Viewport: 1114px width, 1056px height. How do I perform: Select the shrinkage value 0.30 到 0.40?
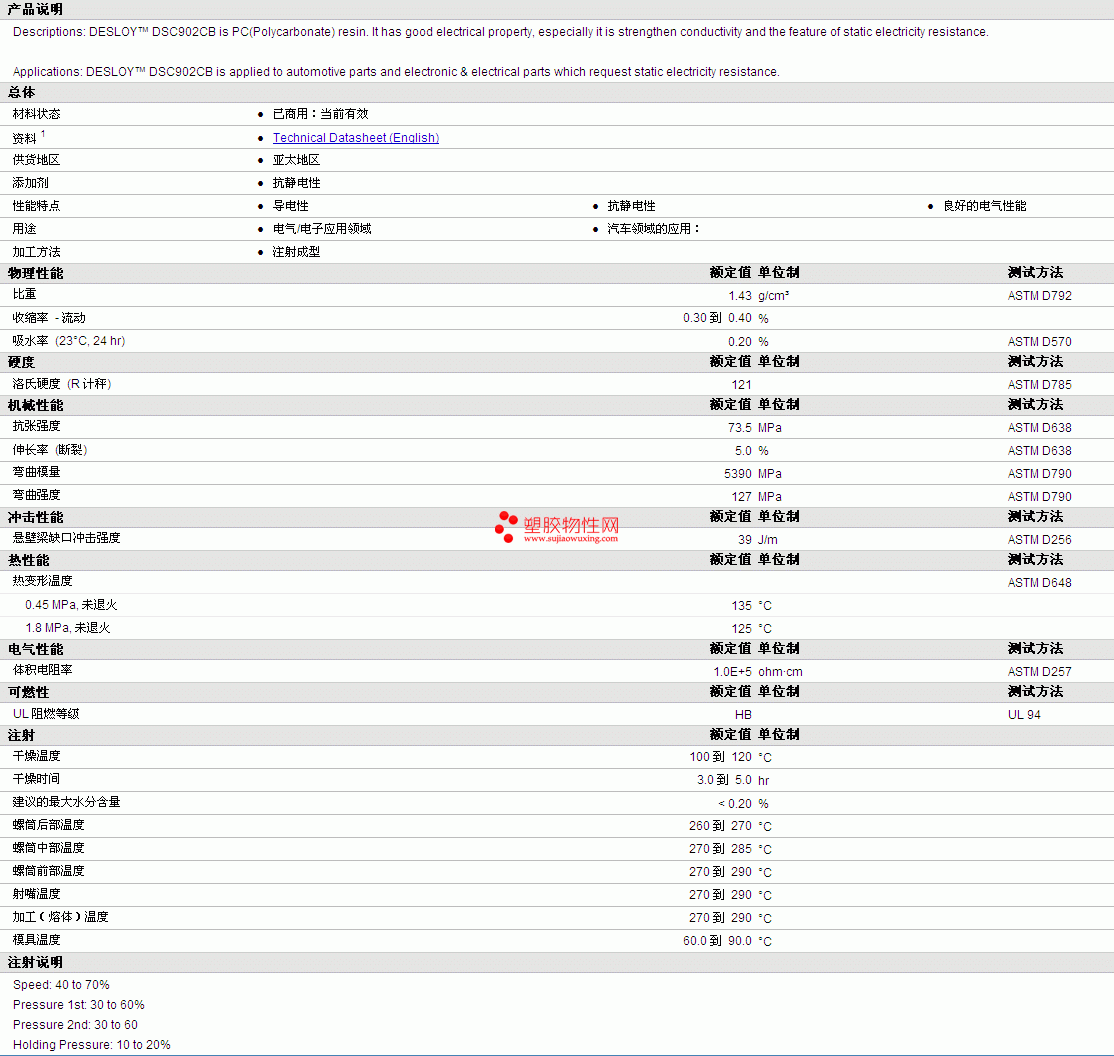(718, 318)
